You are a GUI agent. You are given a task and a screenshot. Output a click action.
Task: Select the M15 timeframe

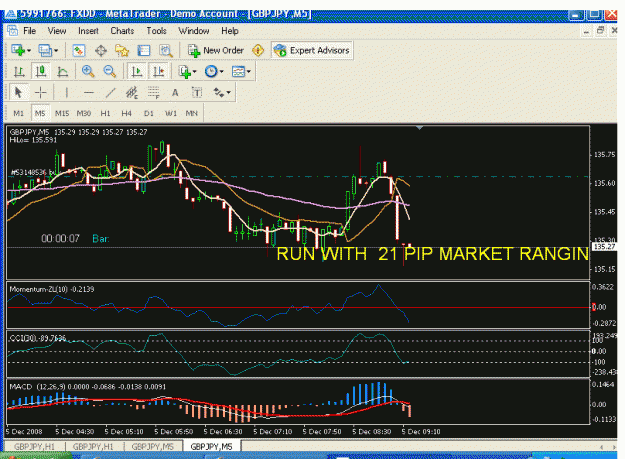[62, 113]
